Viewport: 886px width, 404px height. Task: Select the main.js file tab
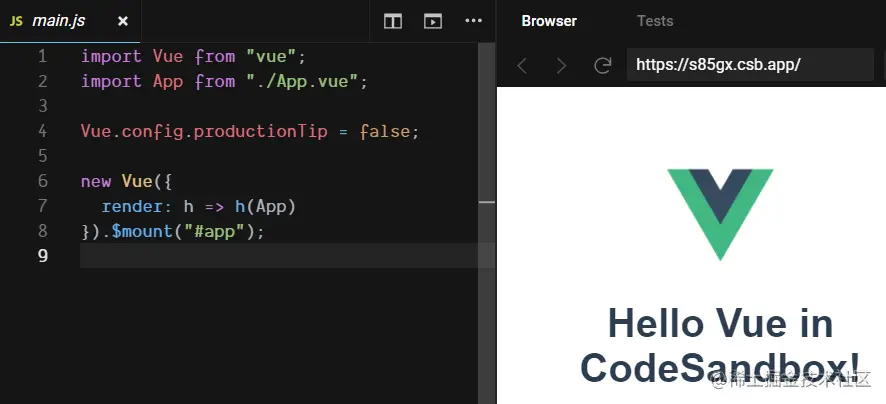70,21
